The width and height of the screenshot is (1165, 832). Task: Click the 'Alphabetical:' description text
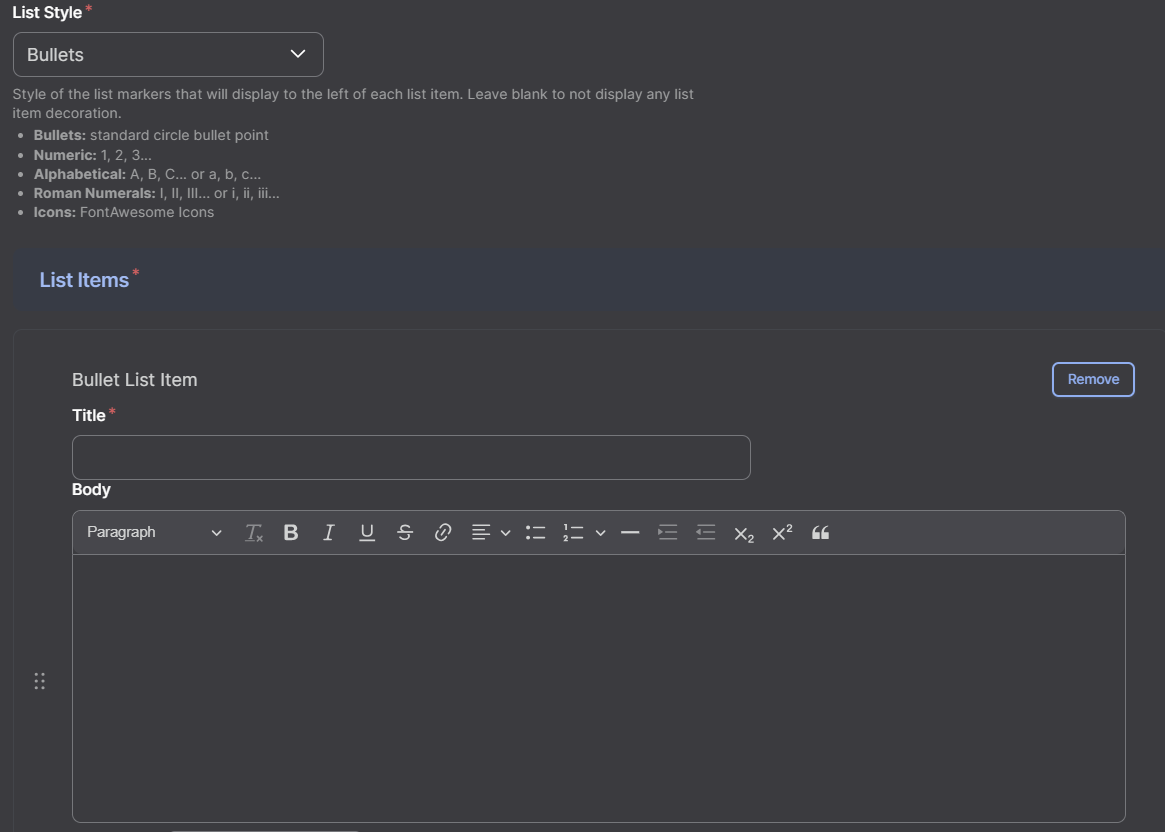click(x=79, y=175)
